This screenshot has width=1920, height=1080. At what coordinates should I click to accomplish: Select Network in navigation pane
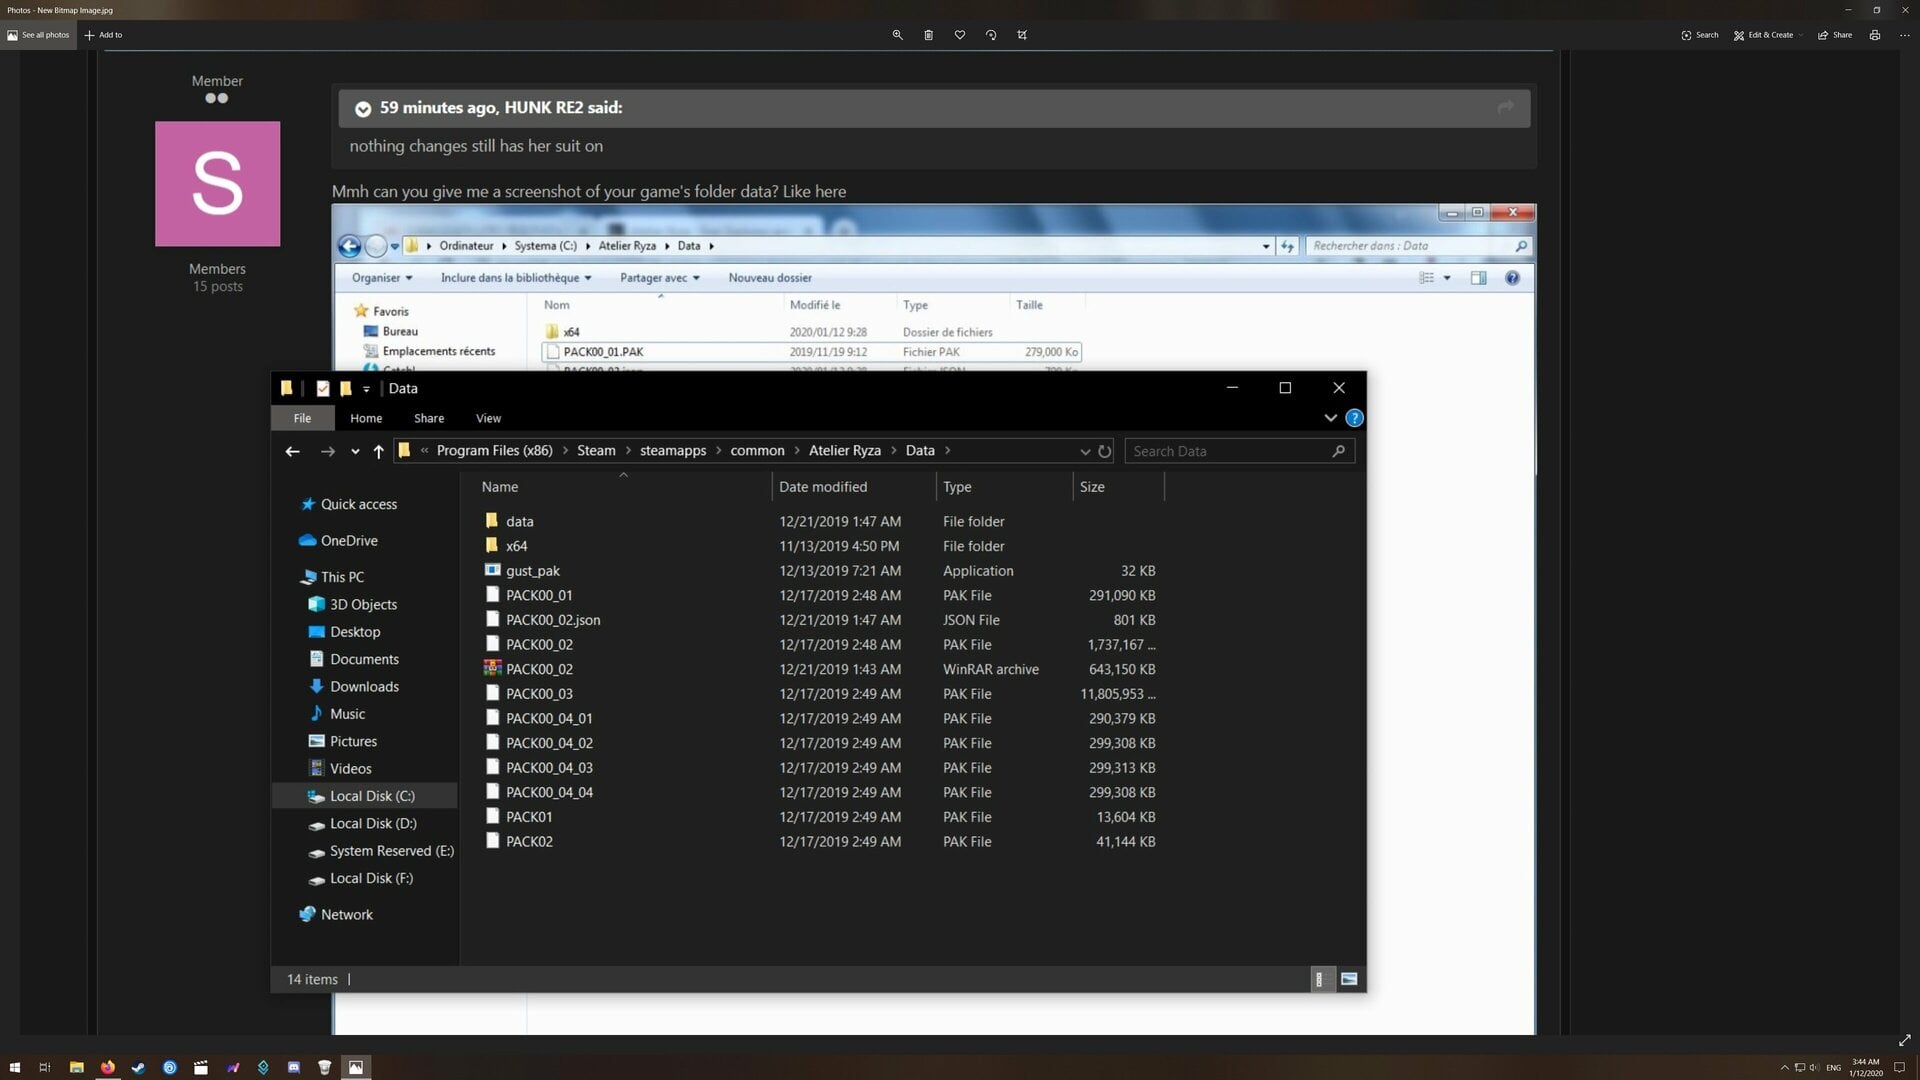[346, 915]
